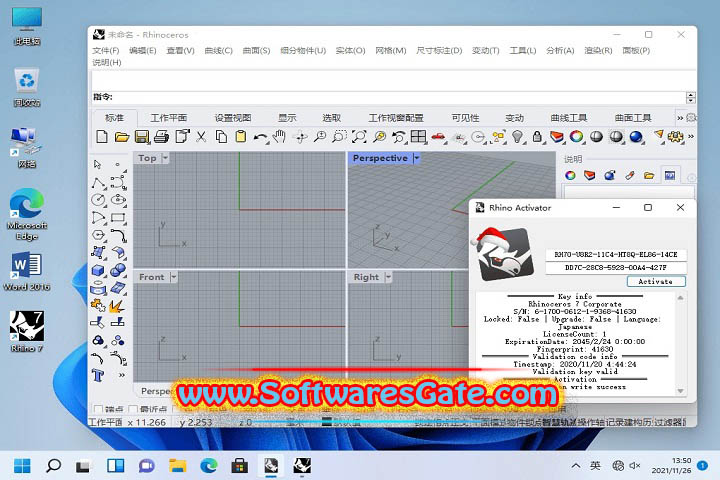Click the 过滤器 status bar pane

pyautogui.click(x=669, y=422)
